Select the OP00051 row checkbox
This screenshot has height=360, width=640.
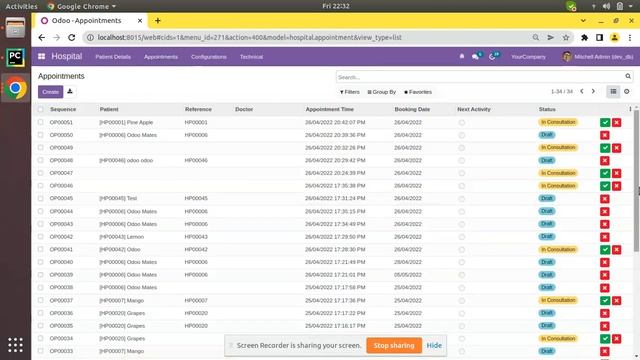coord(40,122)
